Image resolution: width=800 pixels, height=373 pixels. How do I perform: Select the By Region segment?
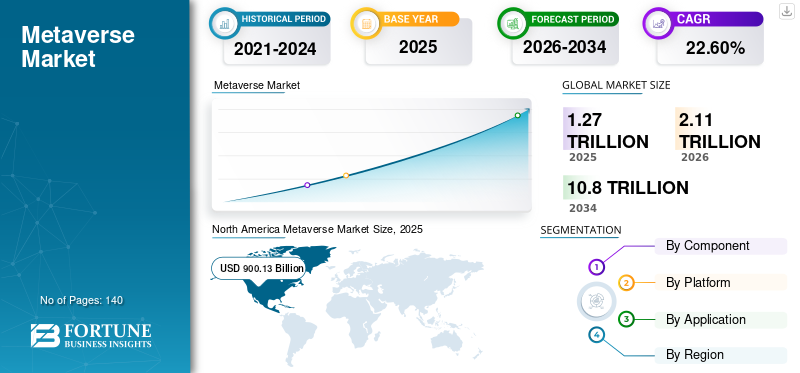click(x=720, y=355)
